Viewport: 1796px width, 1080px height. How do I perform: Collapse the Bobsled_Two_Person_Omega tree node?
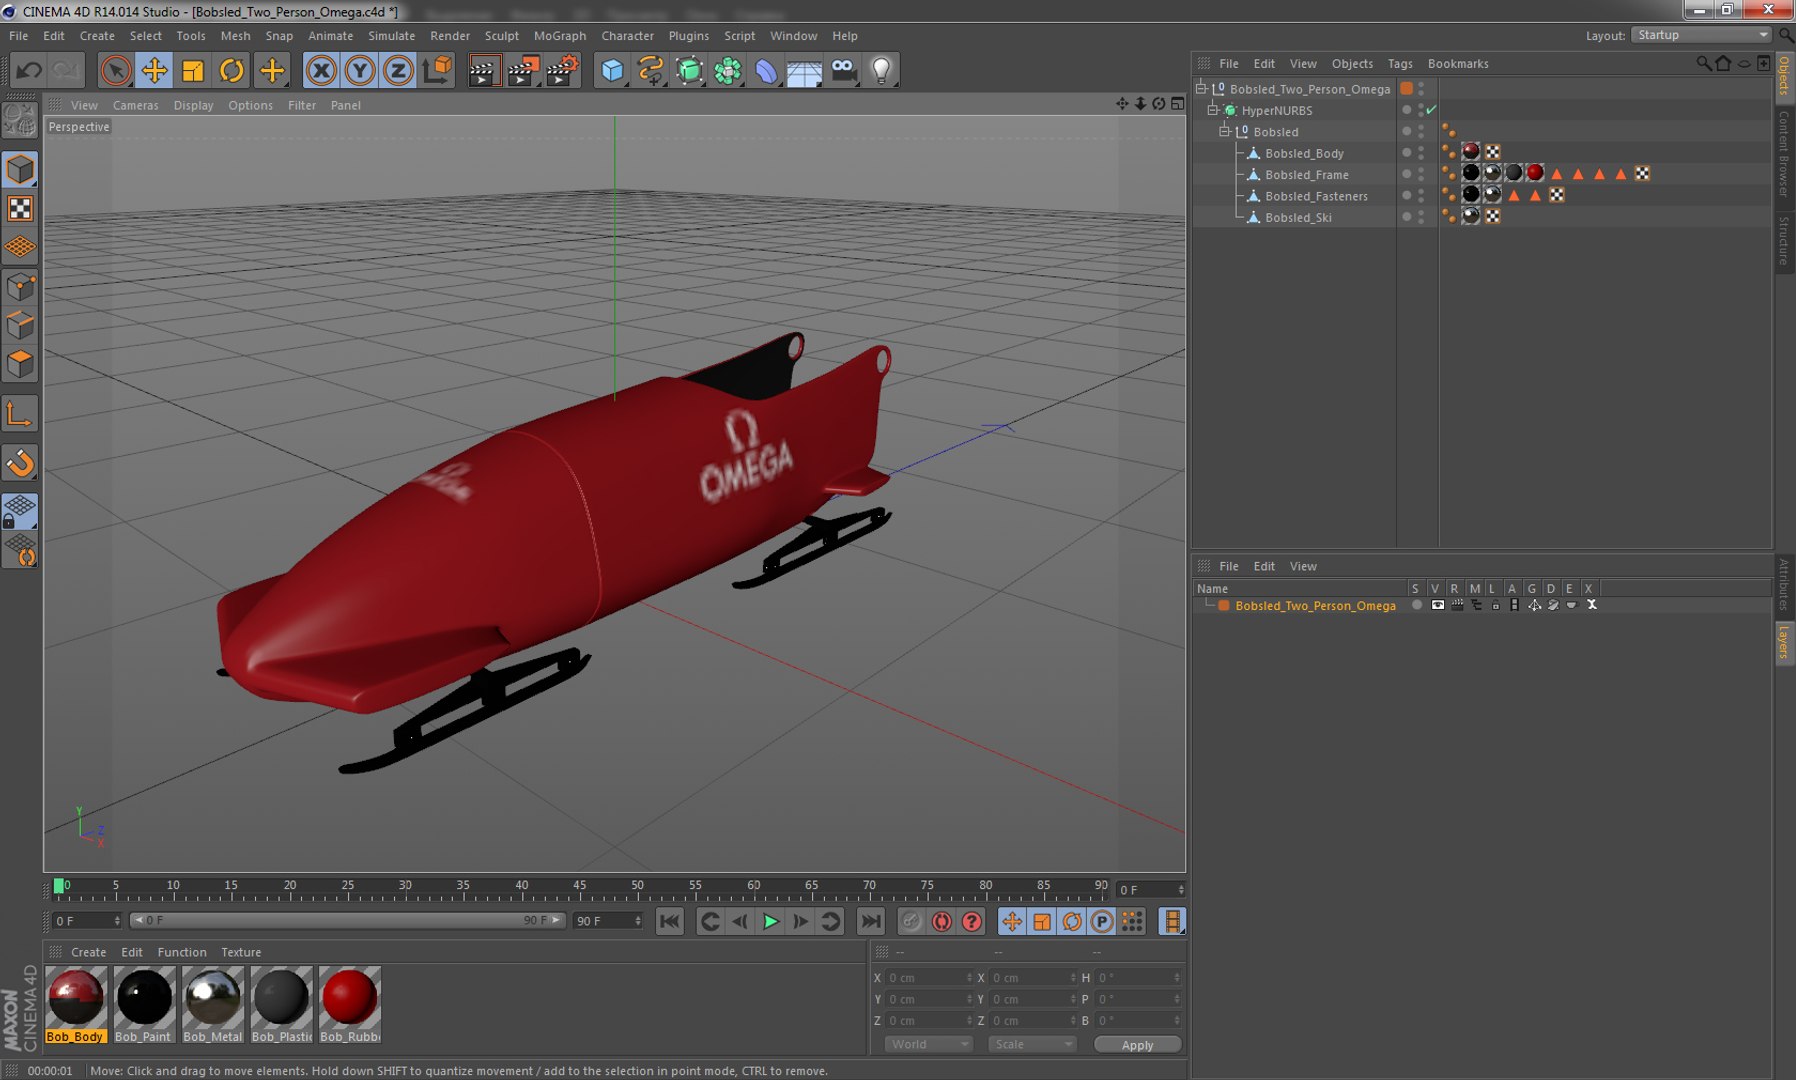(1201, 88)
